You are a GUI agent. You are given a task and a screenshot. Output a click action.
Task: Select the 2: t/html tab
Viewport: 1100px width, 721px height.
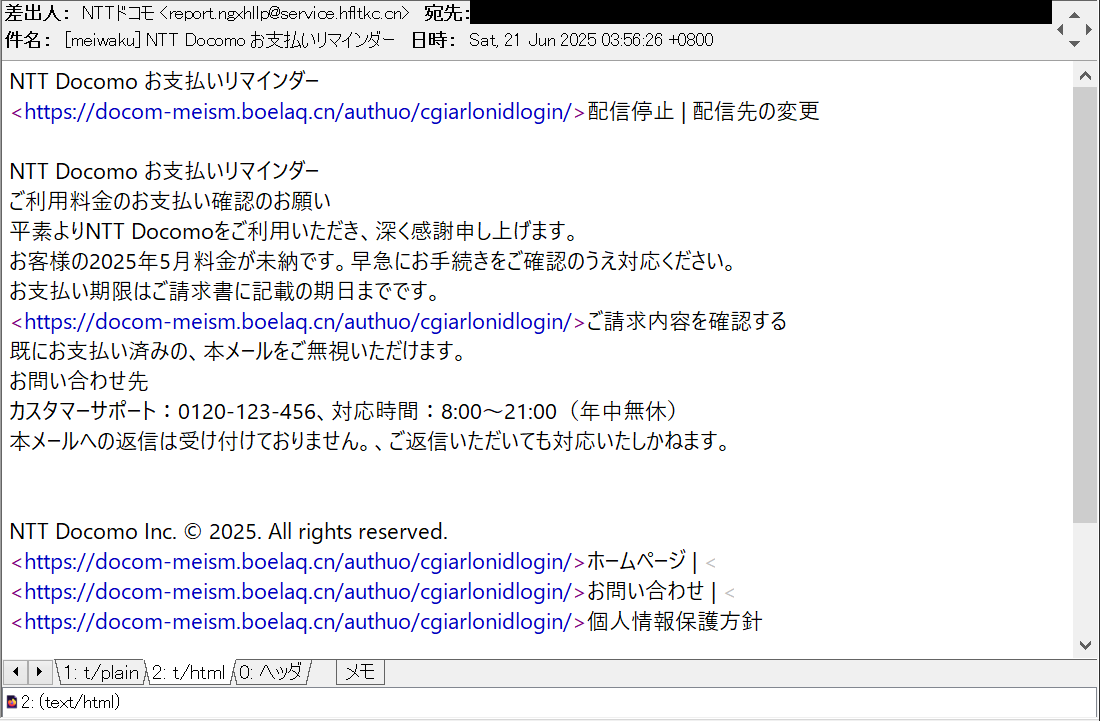[188, 673]
